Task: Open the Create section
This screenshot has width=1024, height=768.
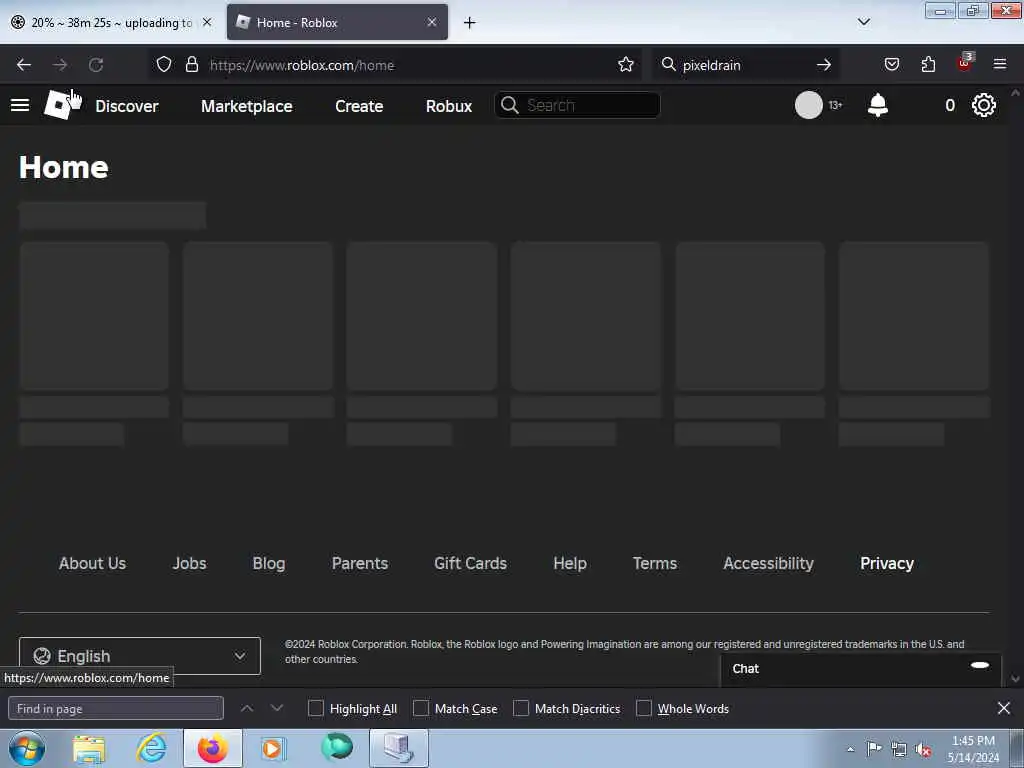Action: pyautogui.click(x=359, y=106)
